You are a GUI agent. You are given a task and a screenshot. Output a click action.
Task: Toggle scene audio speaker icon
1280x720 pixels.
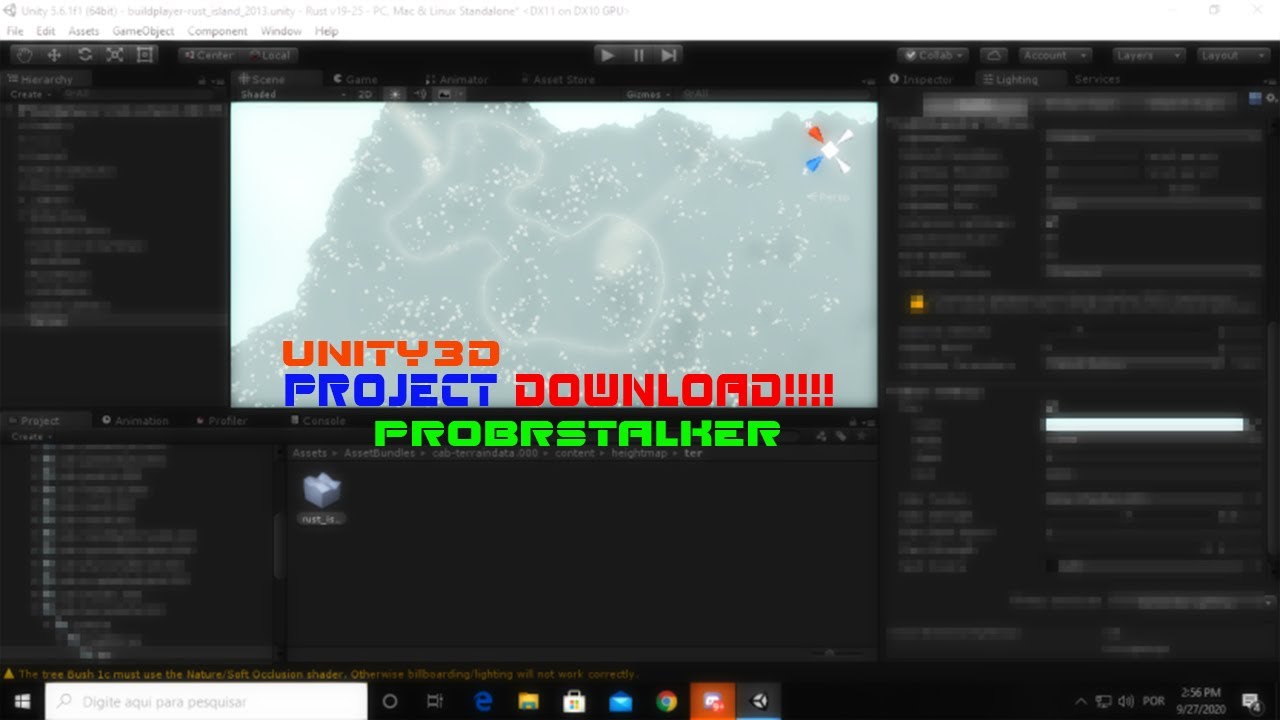point(420,94)
